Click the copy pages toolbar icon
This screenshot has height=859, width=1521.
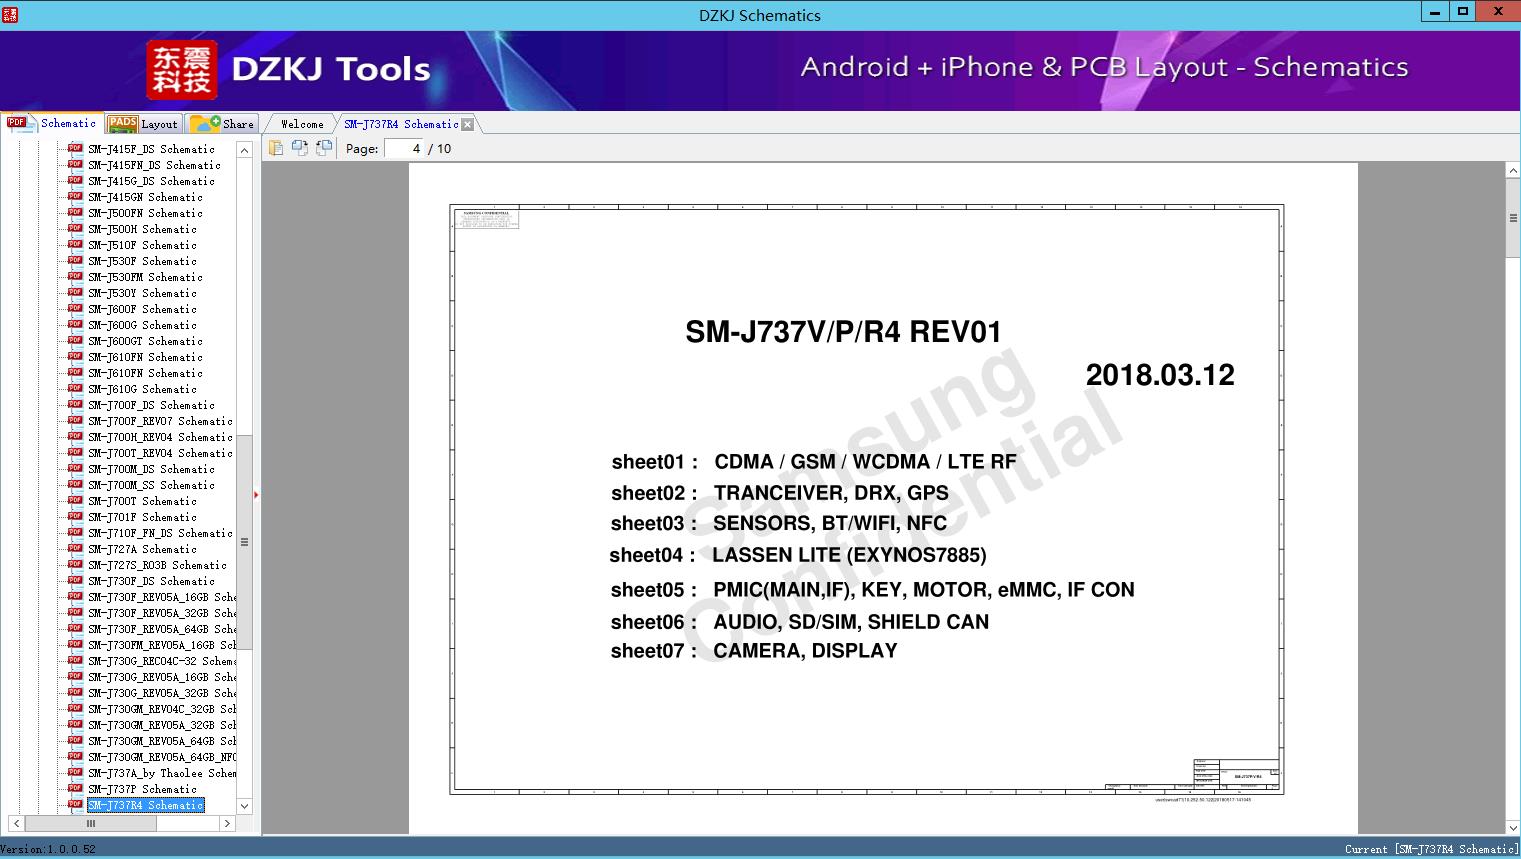[275, 148]
